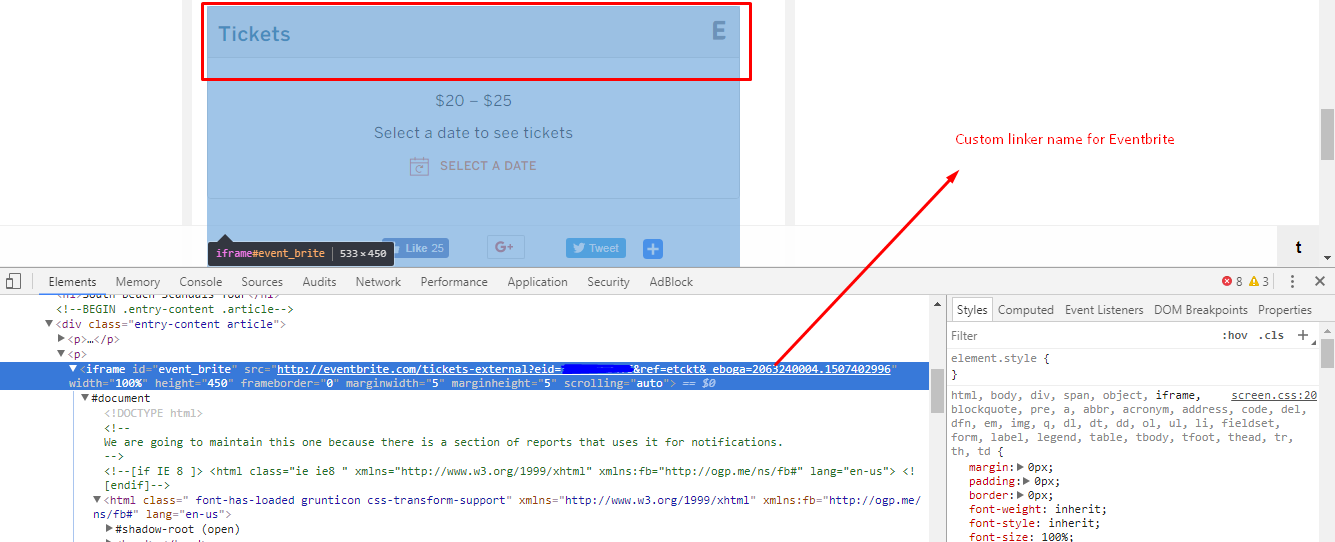
Task: Click the plus icon to add new style rule
Action: (x=1302, y=335)
